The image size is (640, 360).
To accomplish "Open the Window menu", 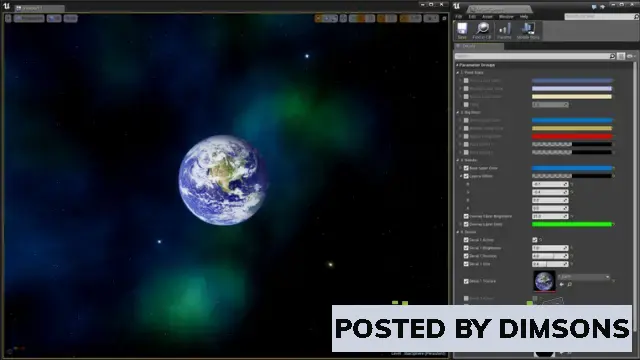I will coord(506,17).
